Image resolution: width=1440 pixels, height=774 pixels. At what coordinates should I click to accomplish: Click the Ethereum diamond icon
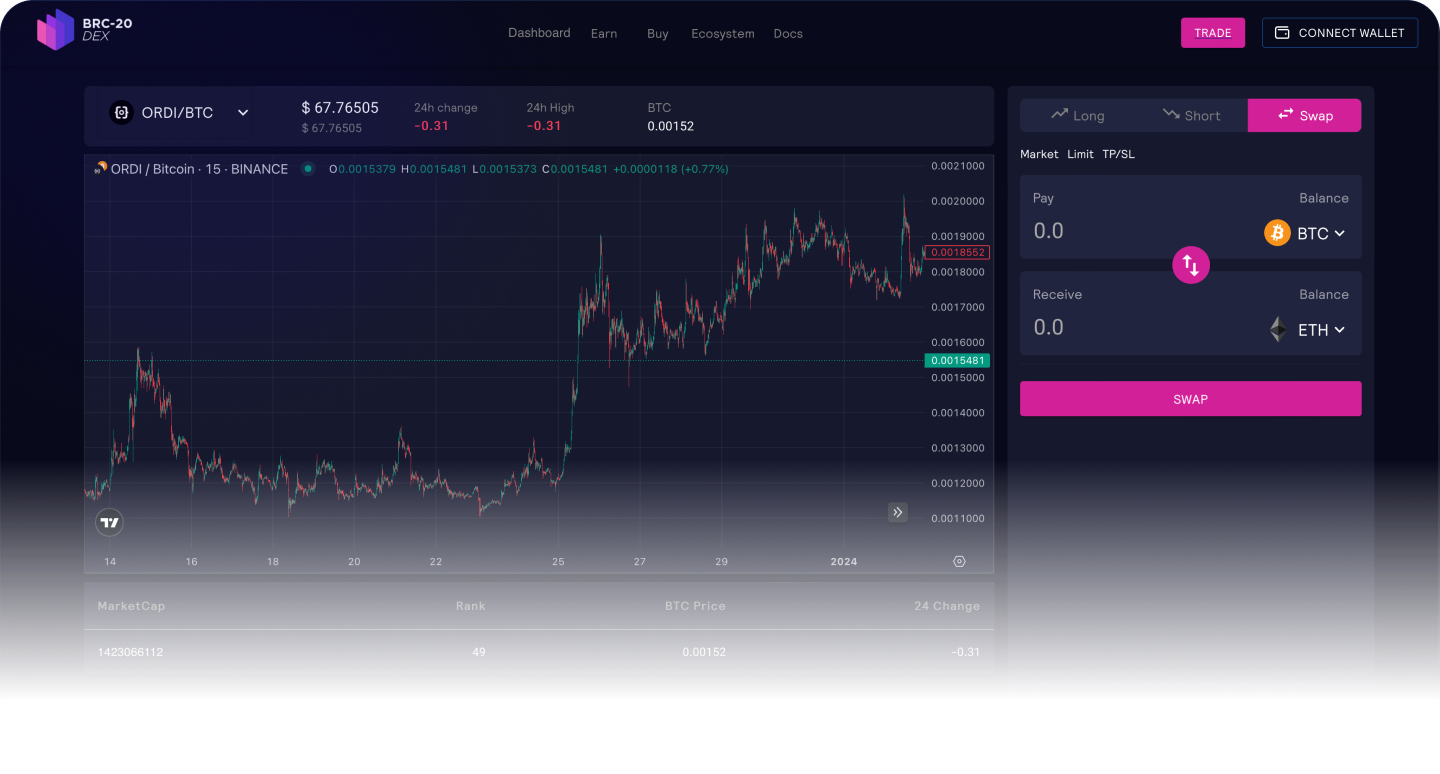tap(1277, 329)
